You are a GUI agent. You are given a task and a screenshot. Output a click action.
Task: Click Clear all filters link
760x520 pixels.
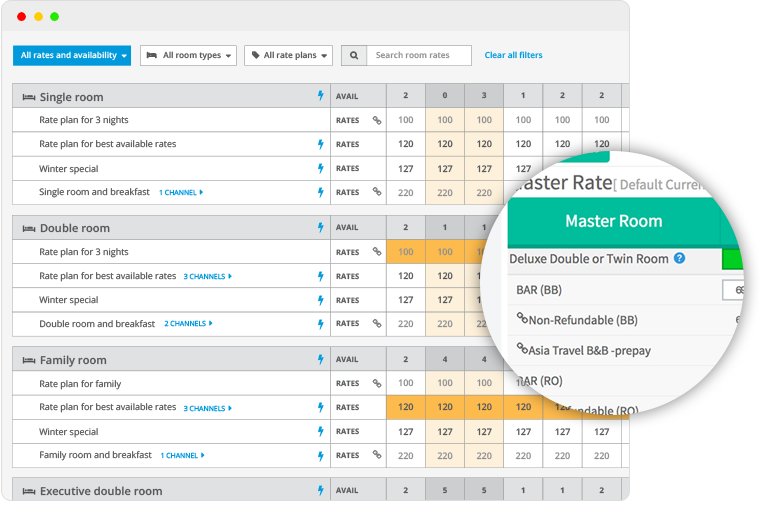point(513,55)
